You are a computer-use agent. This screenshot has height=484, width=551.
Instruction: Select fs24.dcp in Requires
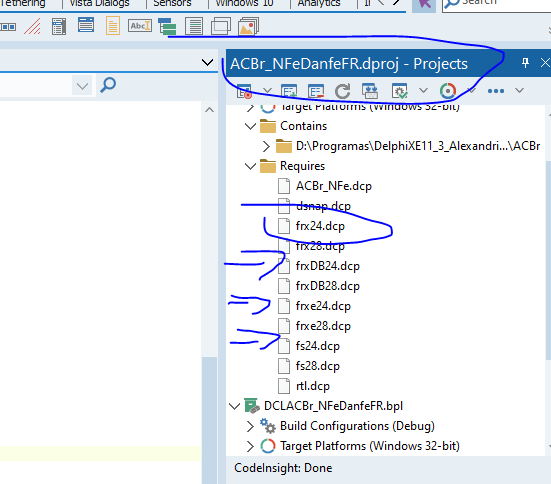(318, 346)
